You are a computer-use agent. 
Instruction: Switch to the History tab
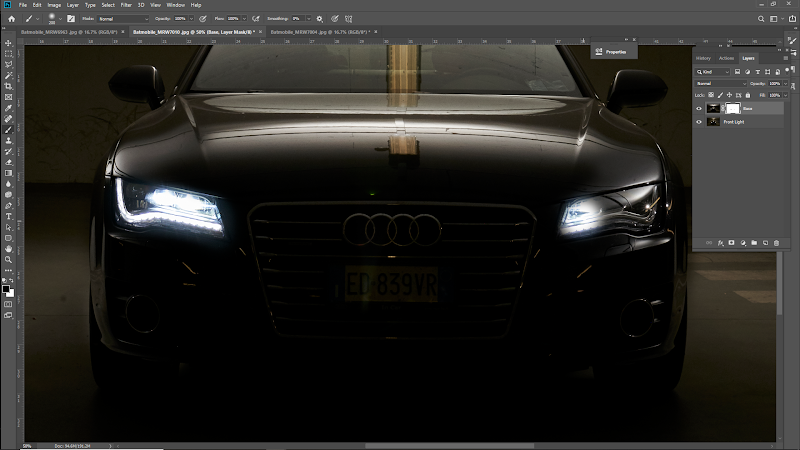pos(703,58)
